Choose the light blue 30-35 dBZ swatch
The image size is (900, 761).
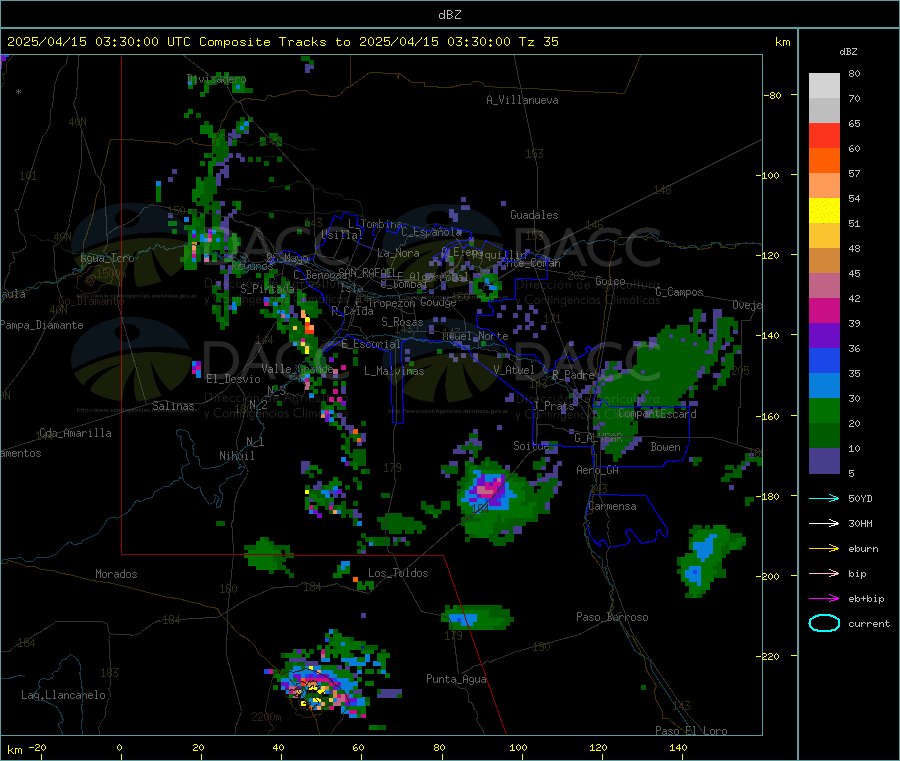click(824, 386)
